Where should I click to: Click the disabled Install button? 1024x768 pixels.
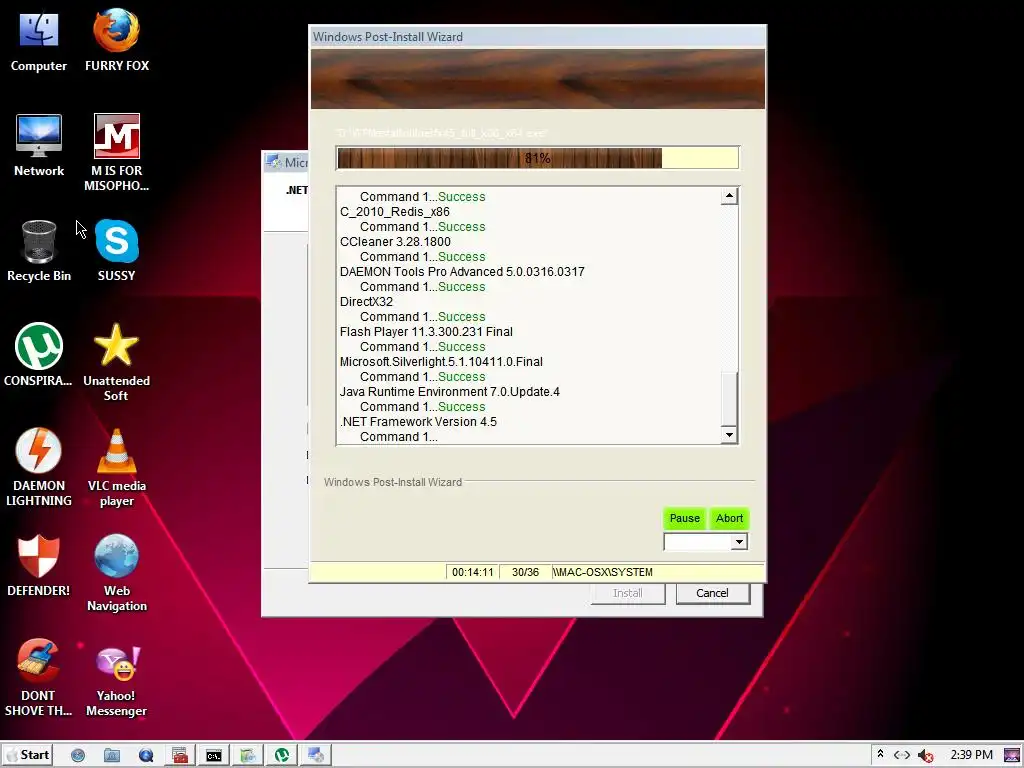[x=627, y=593]
